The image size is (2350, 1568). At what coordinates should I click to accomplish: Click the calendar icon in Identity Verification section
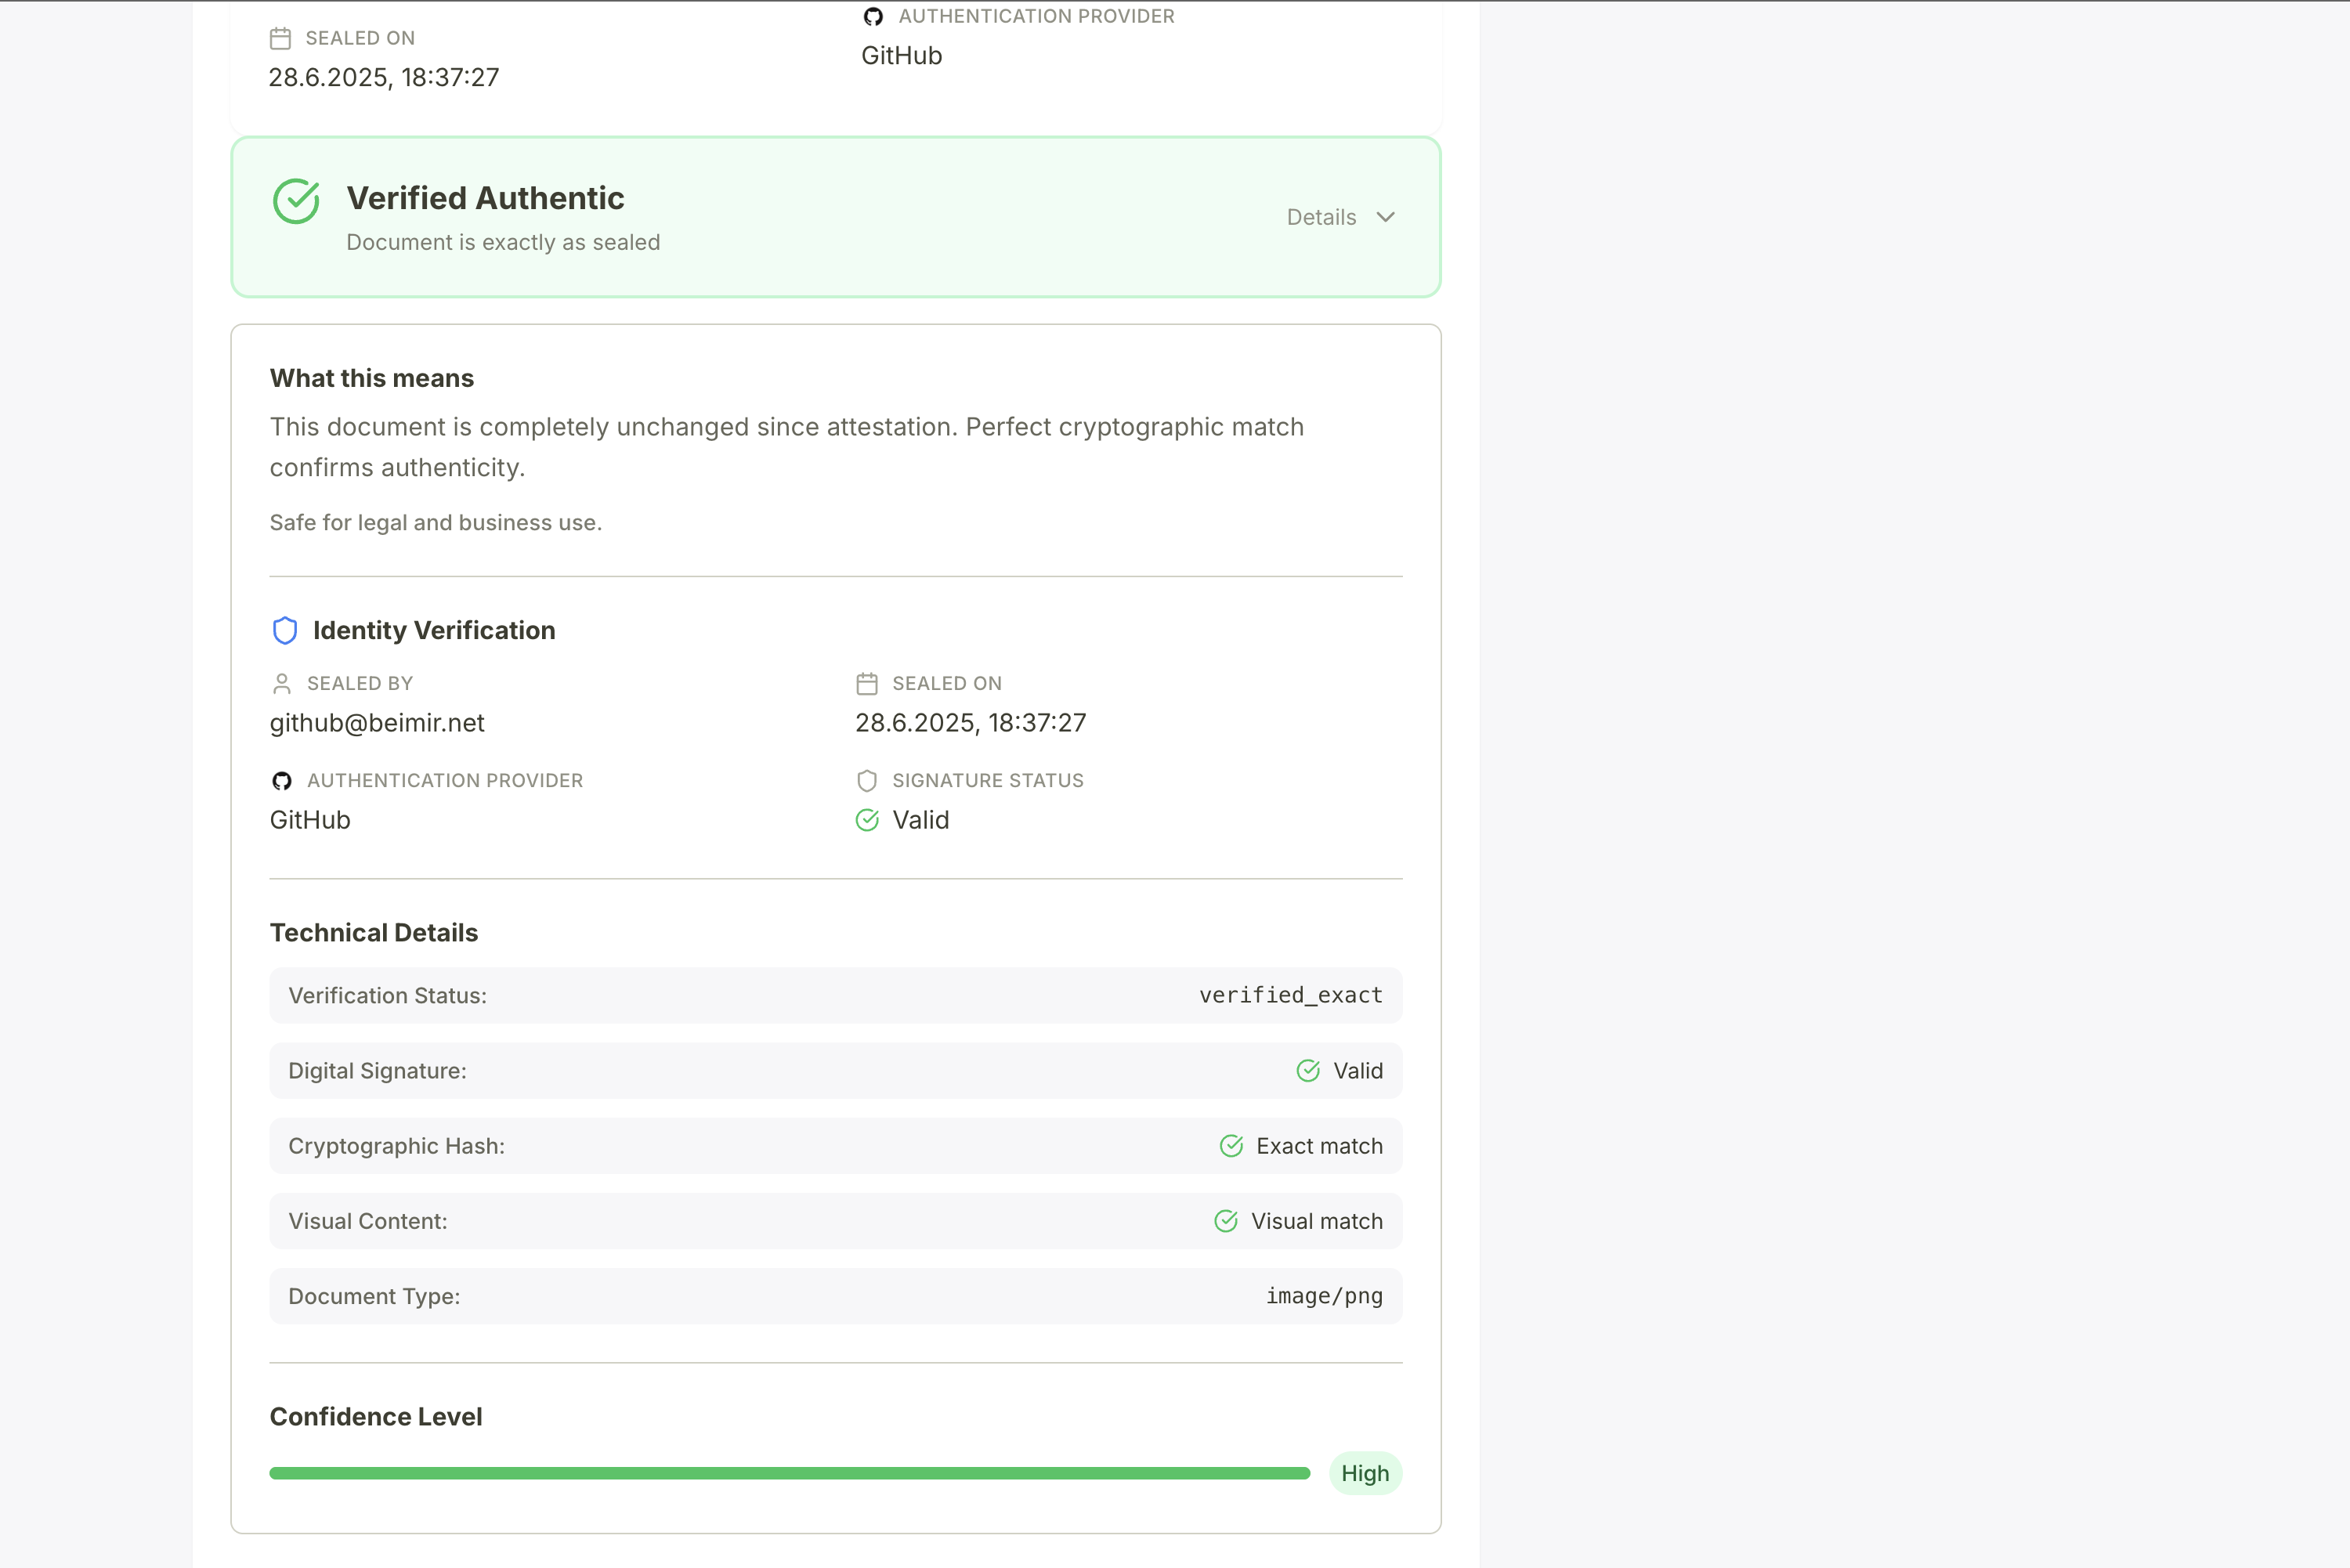(867, 684)
